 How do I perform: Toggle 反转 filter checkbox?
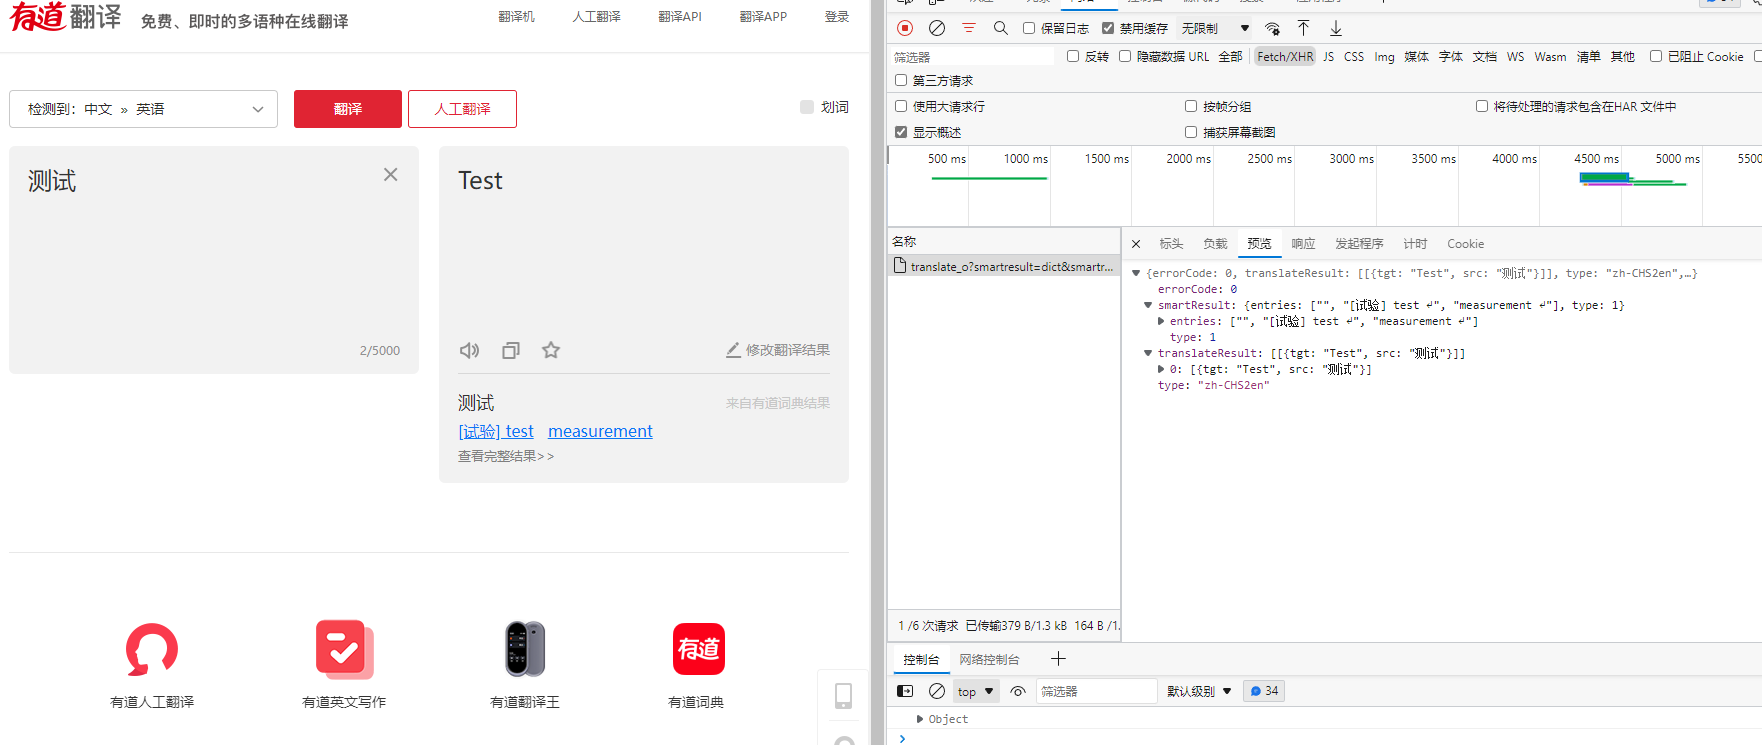tap(1073, 56)
